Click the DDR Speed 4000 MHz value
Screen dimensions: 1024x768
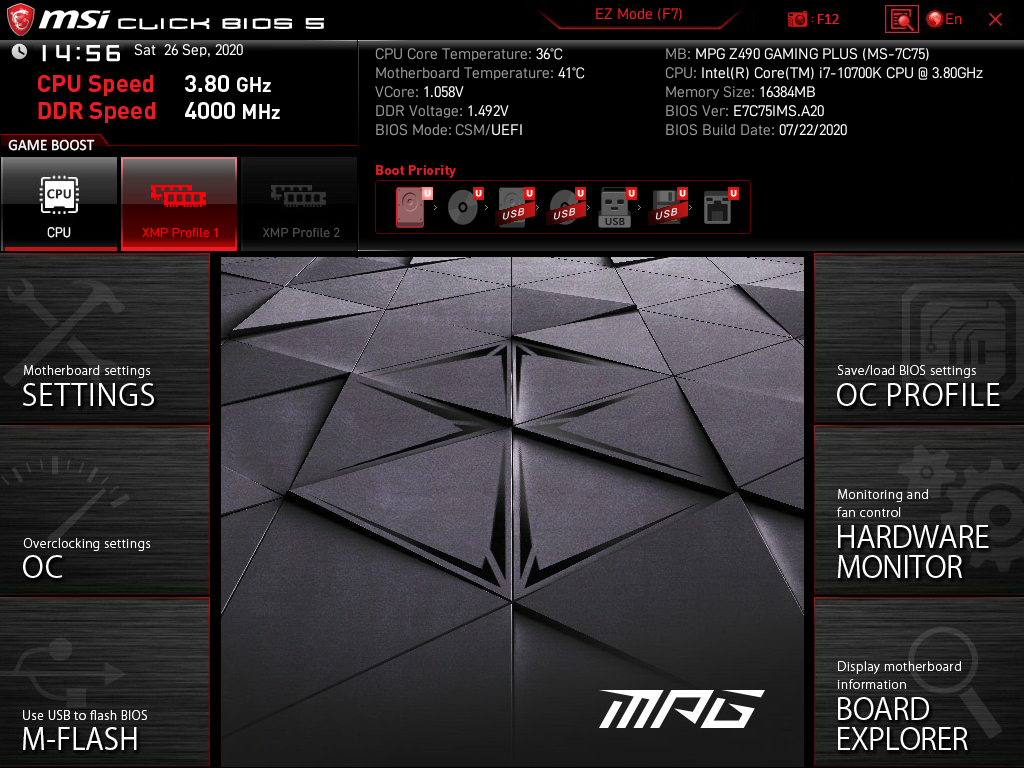[232, 111]
